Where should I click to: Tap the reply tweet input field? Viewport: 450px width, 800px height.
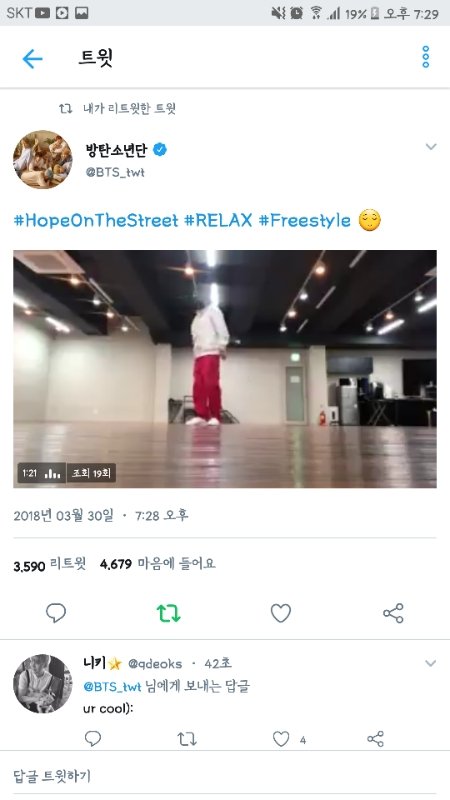pos(225,776)
